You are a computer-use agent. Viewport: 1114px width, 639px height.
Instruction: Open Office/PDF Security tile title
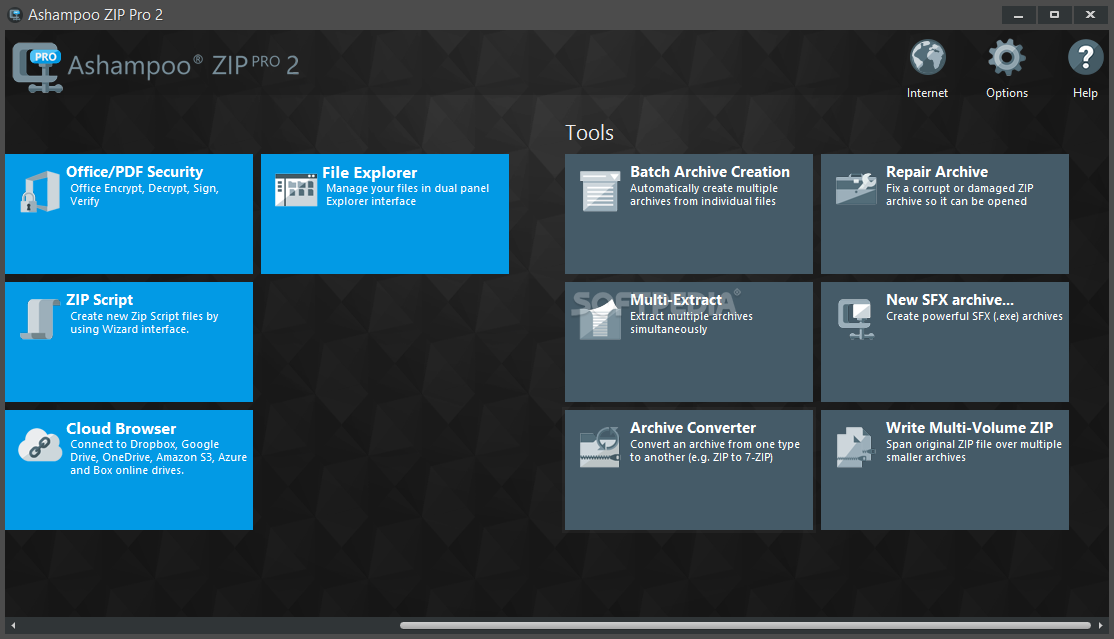[134, 172]
